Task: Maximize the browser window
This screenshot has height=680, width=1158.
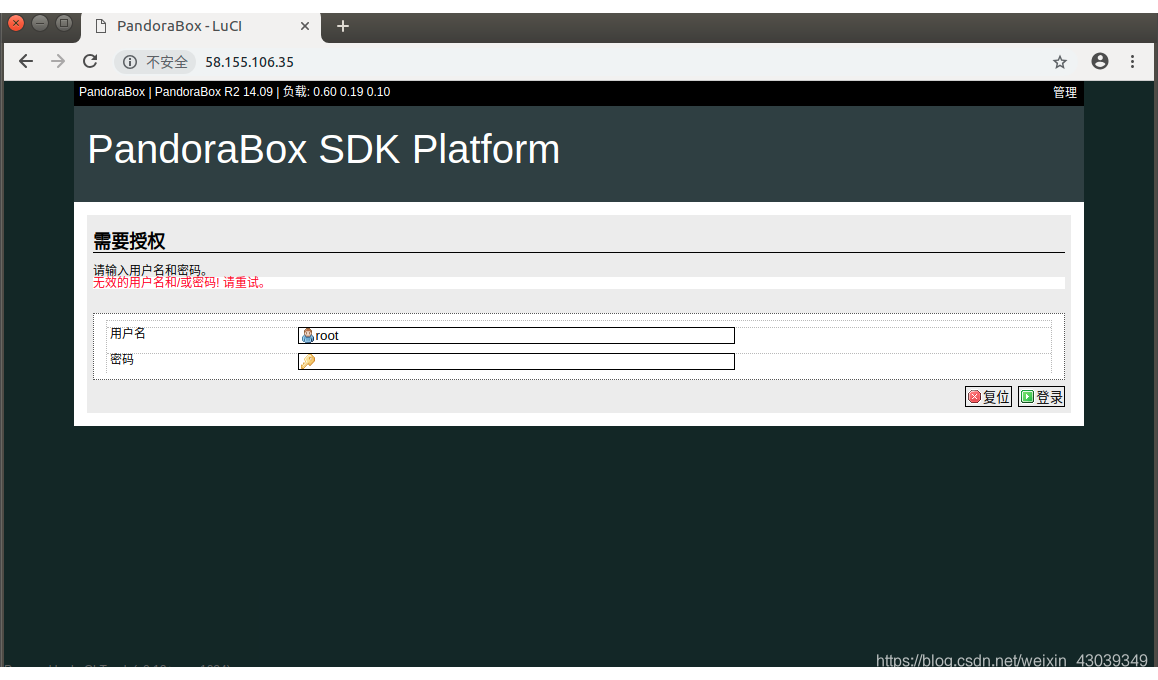Action: tap(64, 24)
